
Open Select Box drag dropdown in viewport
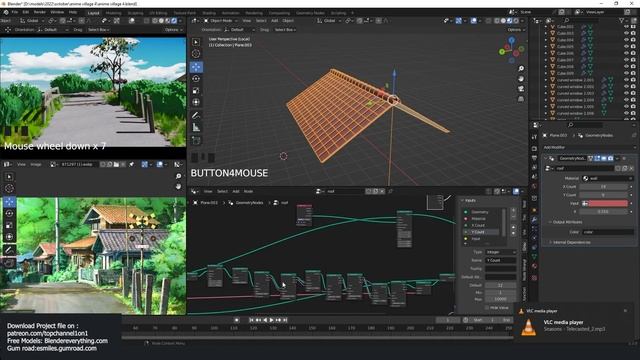tap(285, 30)
